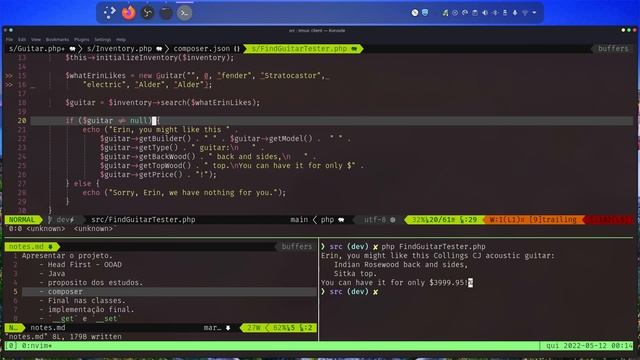The height and width of the screenshot is (360, 640).
Task: Click the white round tray icon
Action: (x=415, y=13)
